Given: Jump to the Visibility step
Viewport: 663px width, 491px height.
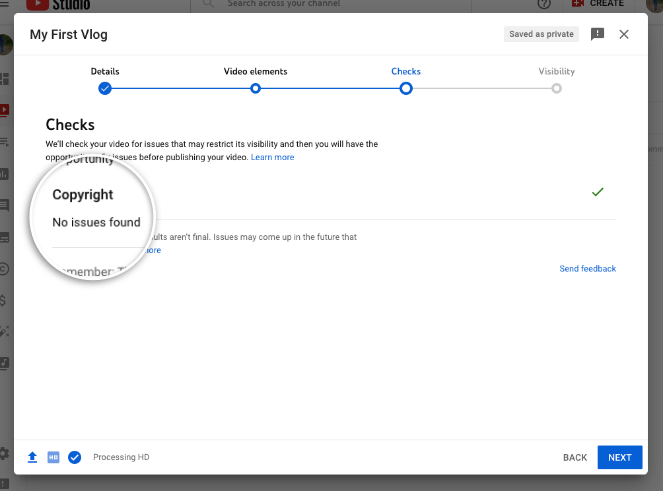Looking at the screenshot, I should (x=556, y=88).
